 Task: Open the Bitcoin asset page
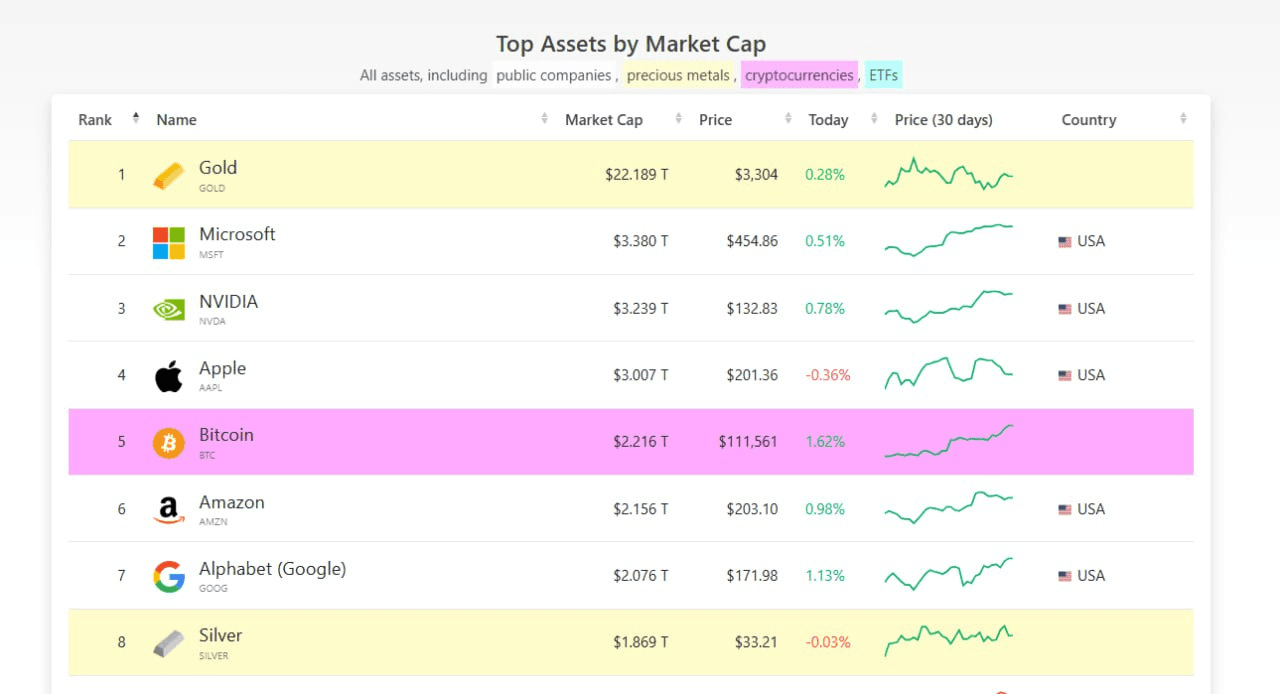point(226,435)
